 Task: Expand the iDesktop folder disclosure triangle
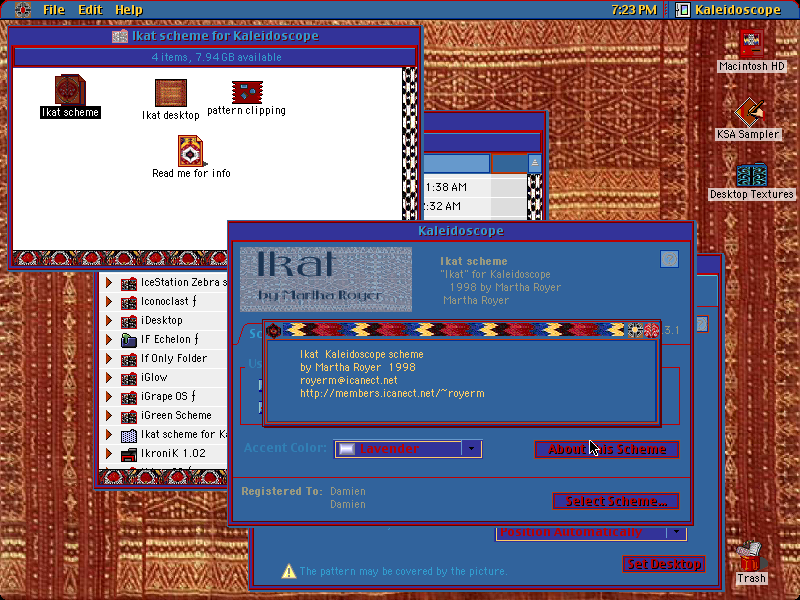[x=109, y=320]
